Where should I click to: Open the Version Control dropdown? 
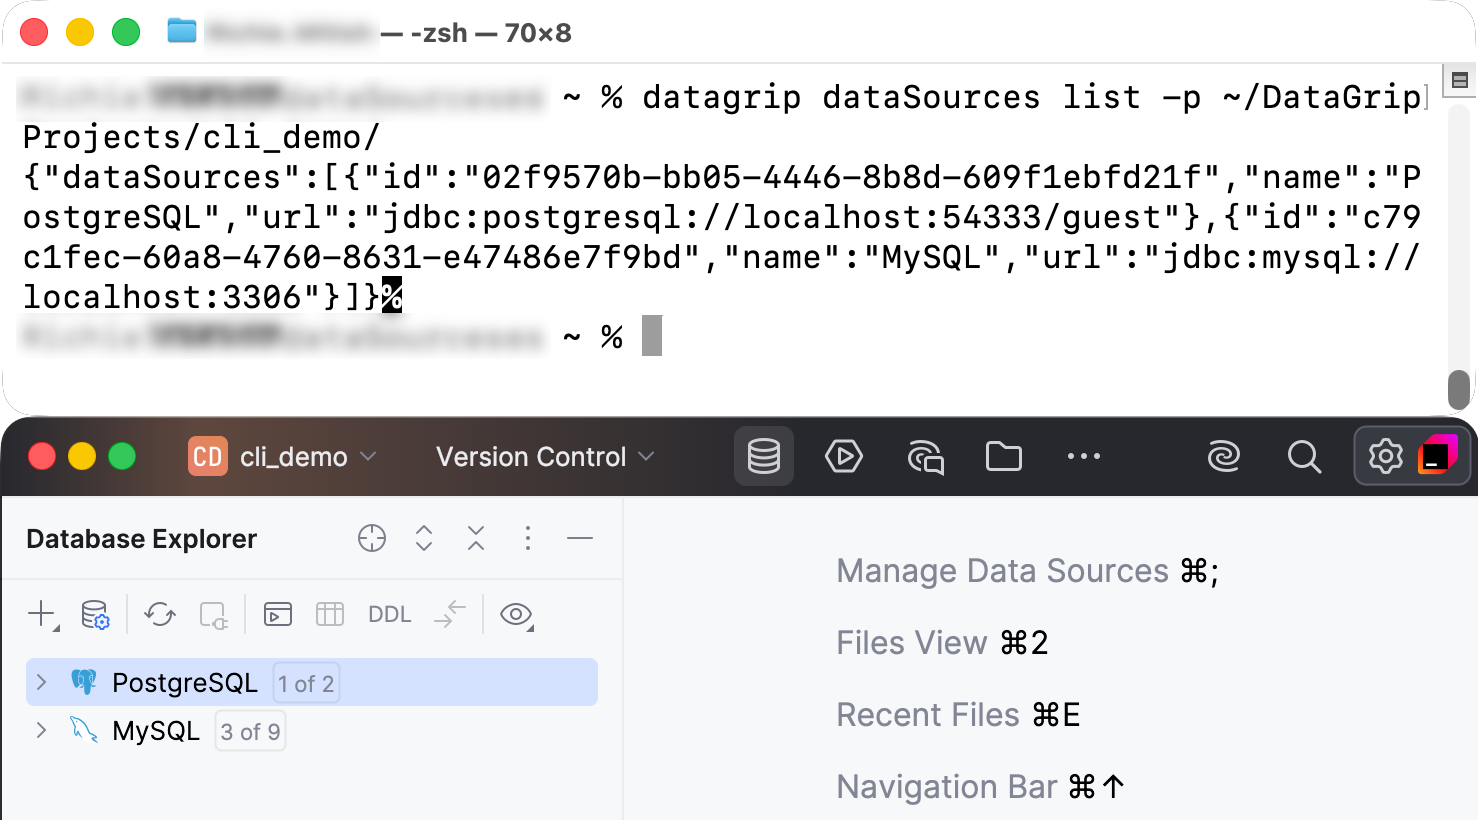(545, 457)
